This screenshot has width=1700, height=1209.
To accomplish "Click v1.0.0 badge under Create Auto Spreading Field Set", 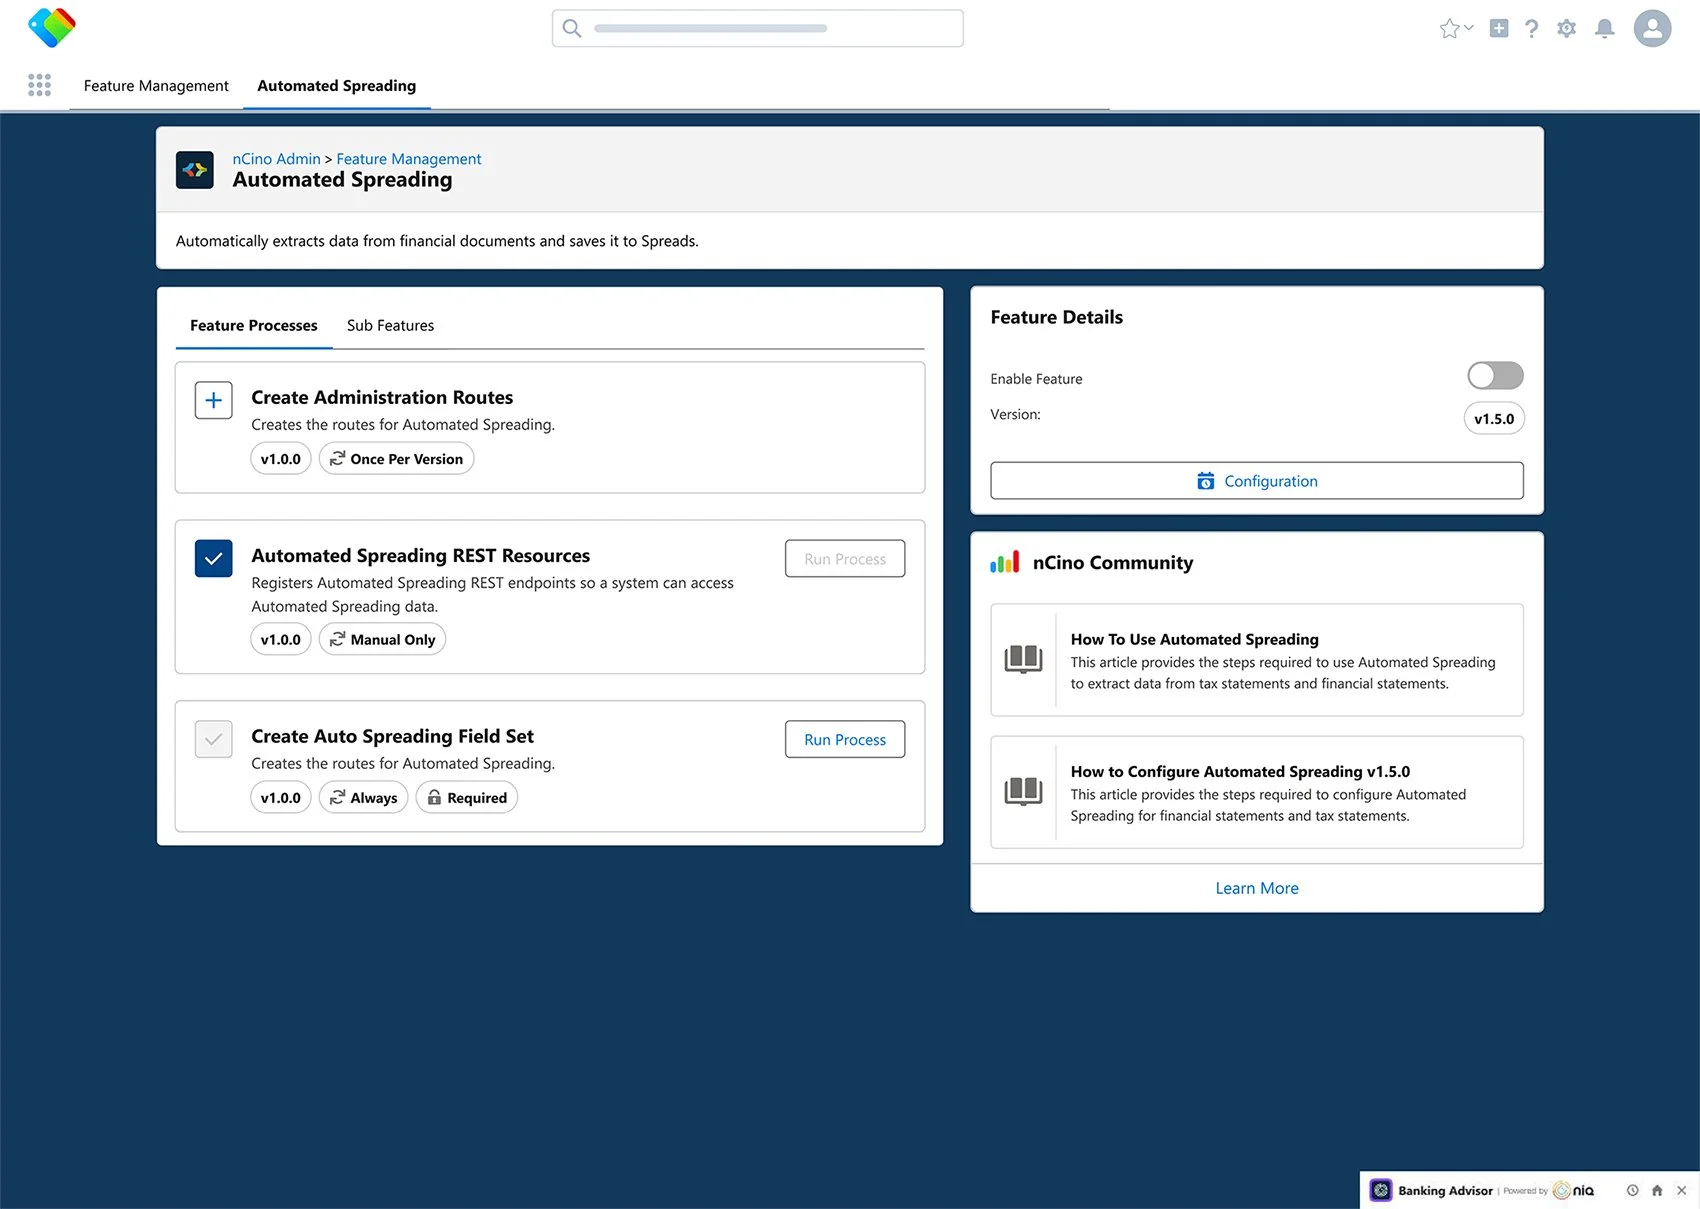I will [x=281, y=797].
